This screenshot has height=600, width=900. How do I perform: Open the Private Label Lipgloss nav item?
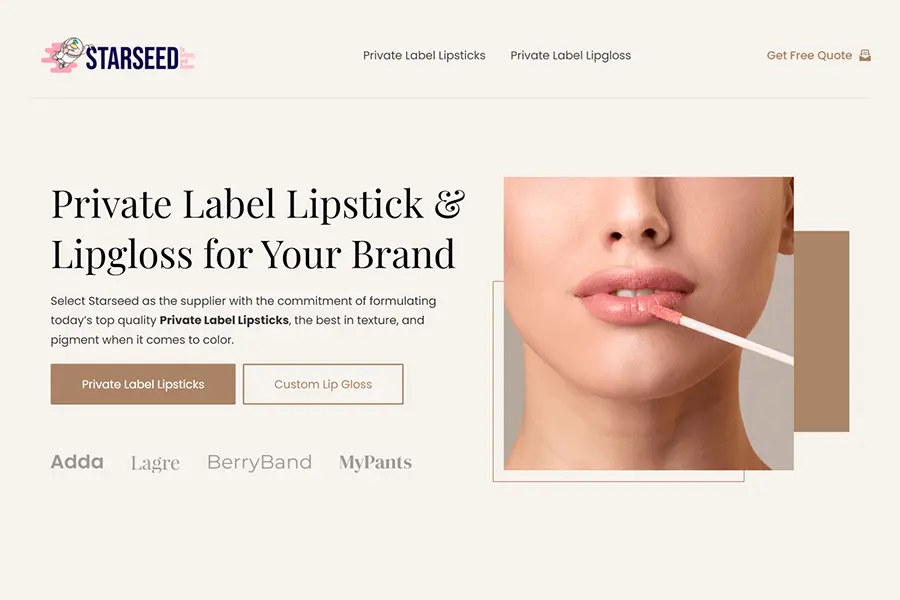(x=571, y=56)
